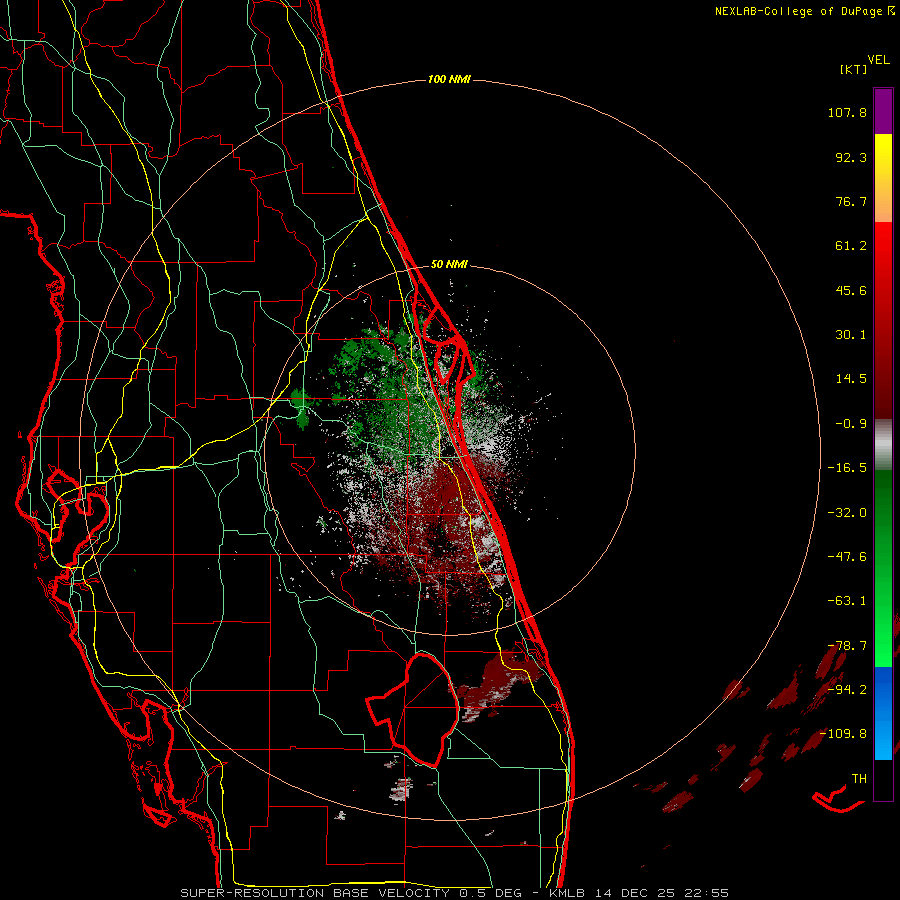Click the -63.1 legend value
The width and height of the screenshot is (900, 900).
tap(847, 601)
